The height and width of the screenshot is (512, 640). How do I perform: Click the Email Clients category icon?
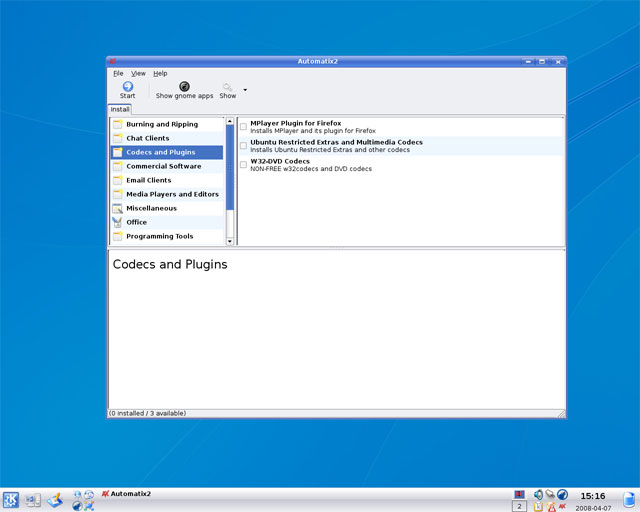[118, 180]
